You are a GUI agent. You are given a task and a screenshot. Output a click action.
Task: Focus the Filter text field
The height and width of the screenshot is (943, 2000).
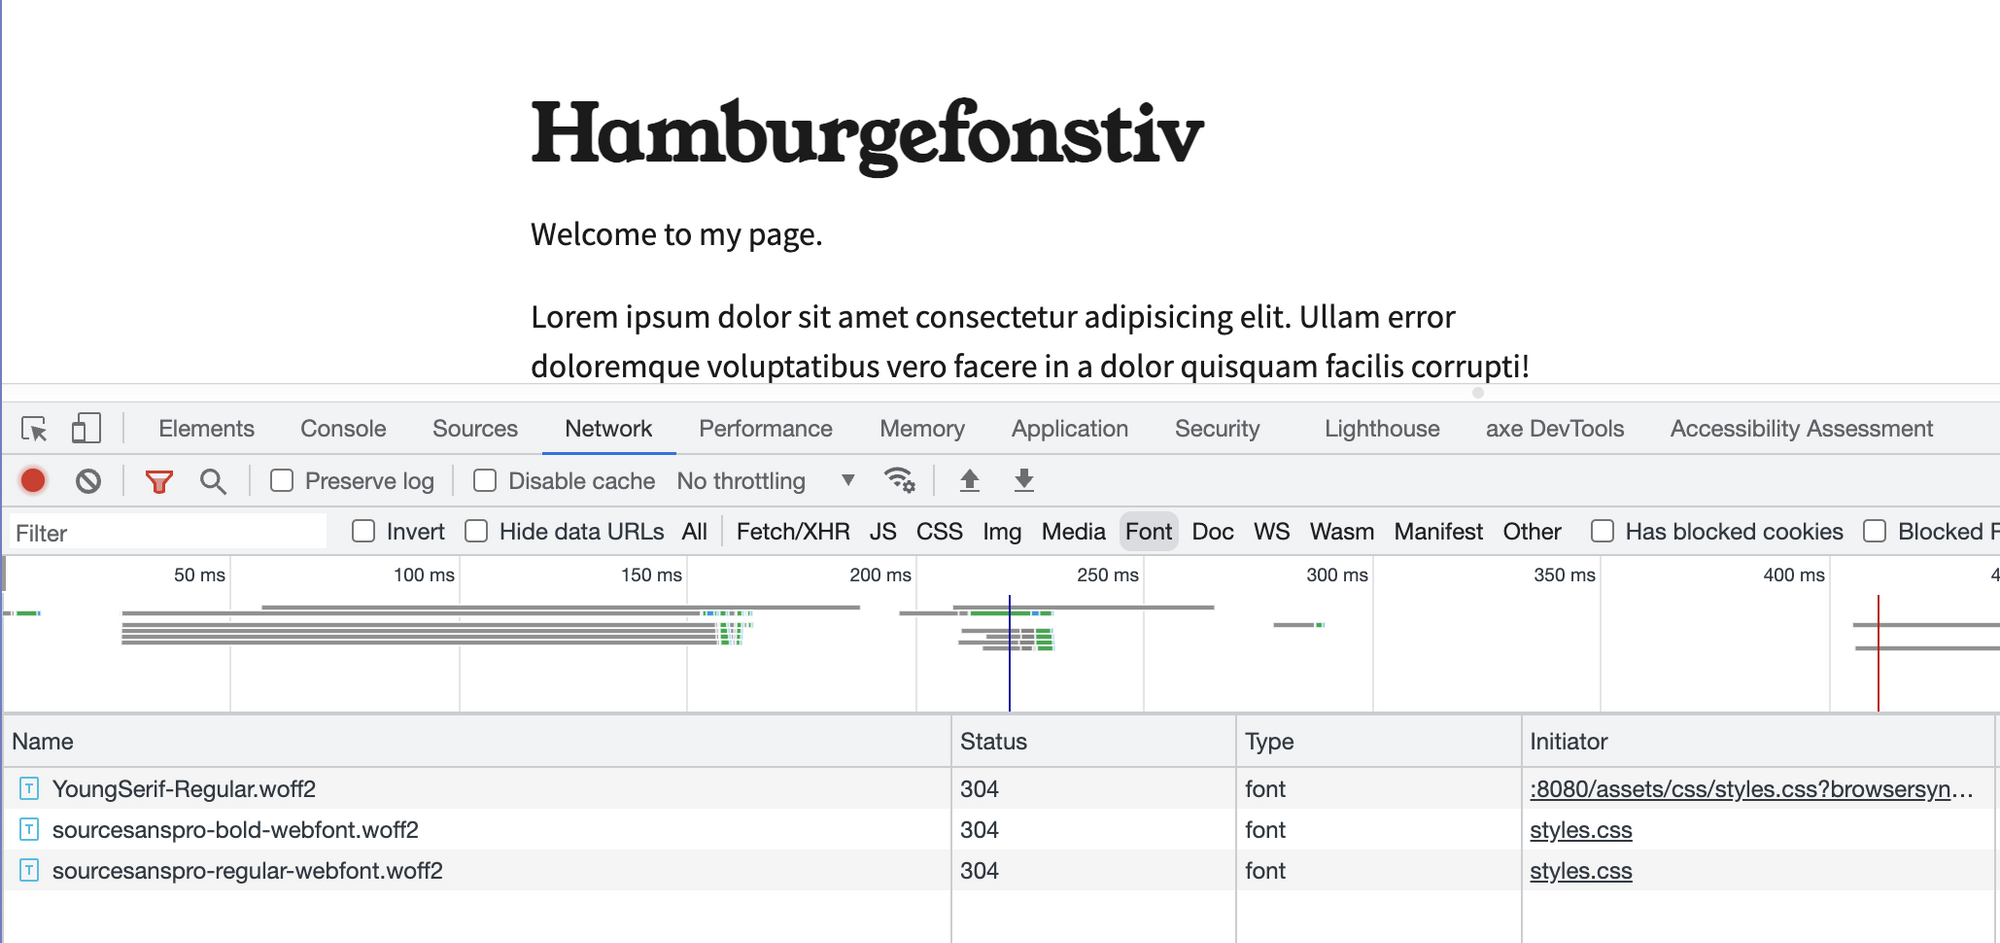(168, 532)
